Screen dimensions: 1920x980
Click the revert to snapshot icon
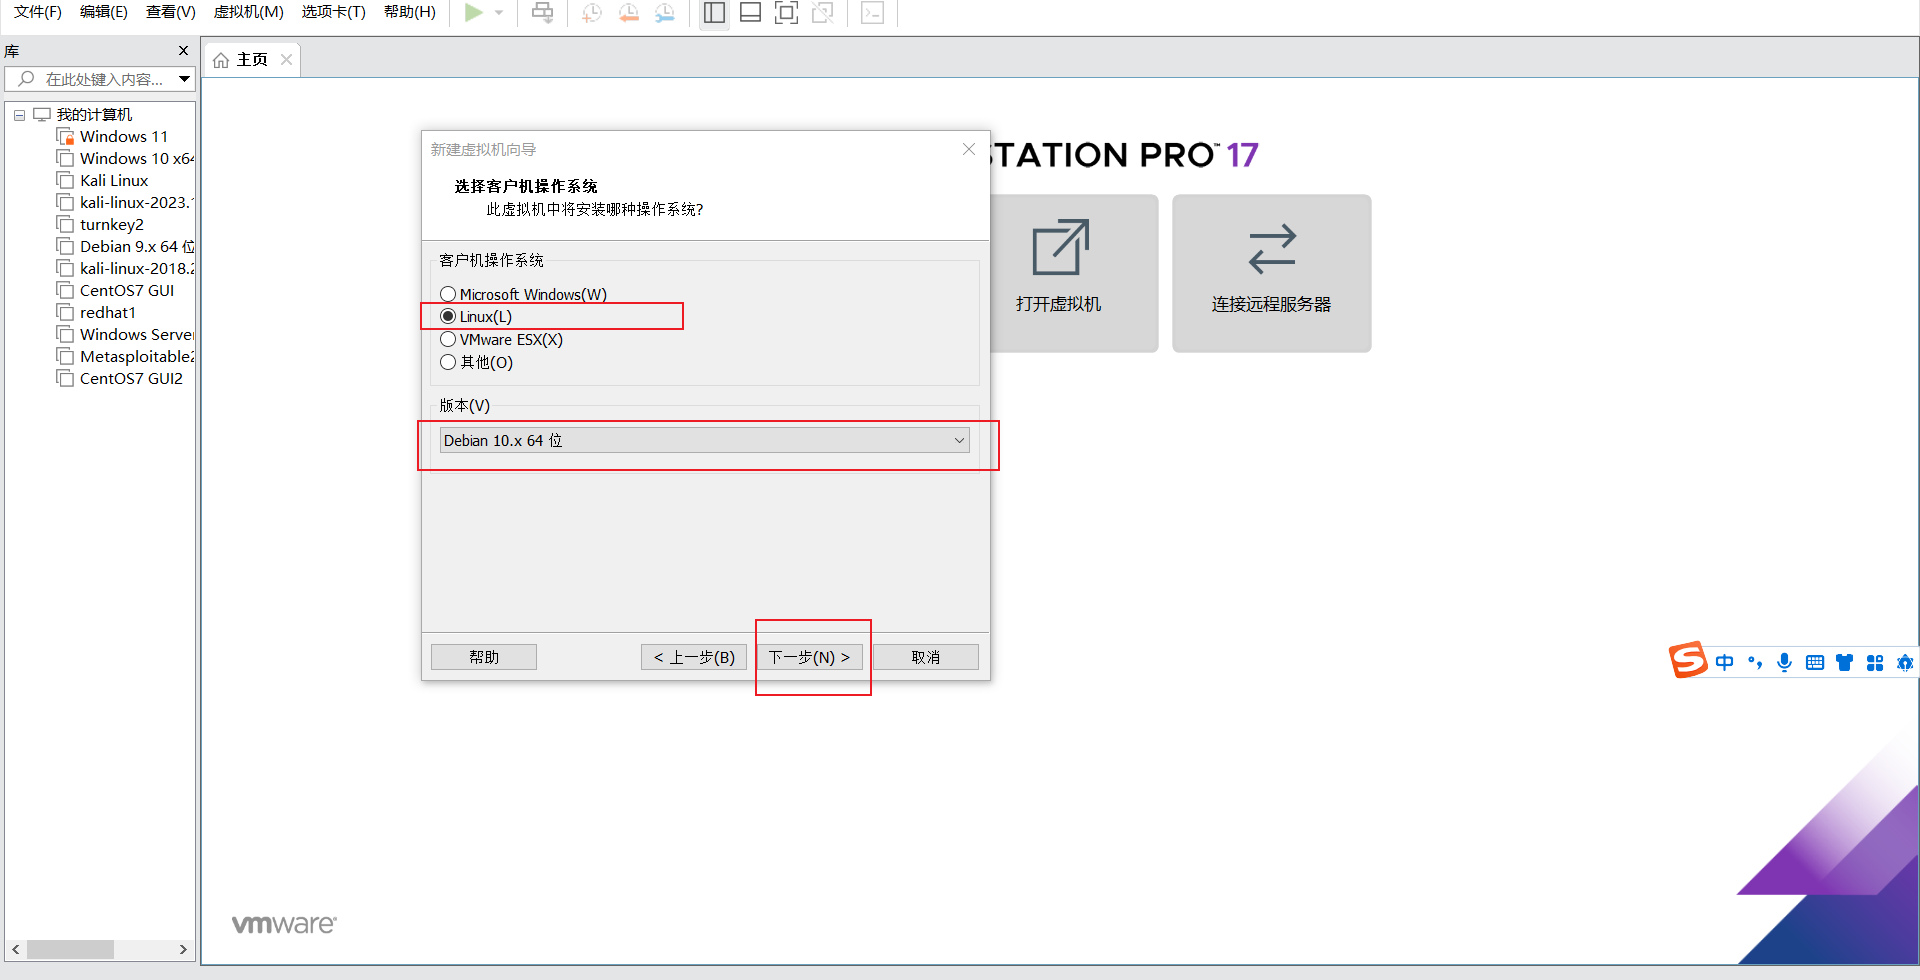(x=629, y=13)
